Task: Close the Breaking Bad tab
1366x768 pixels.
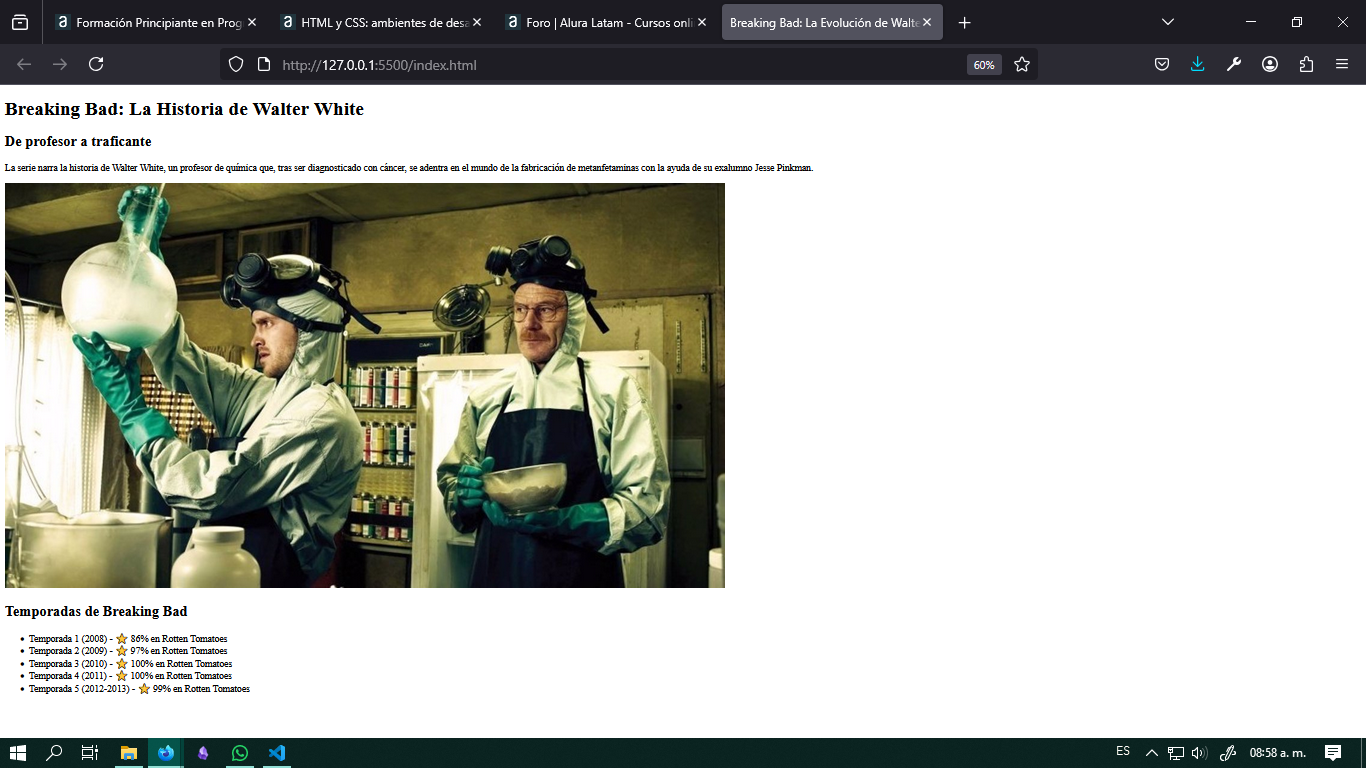Action: [x=927, y=22]
